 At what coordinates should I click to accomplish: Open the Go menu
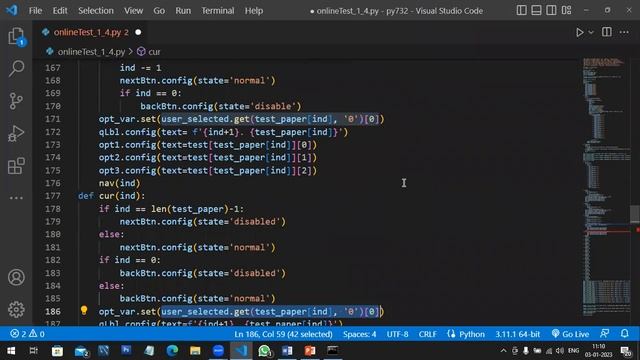click(x=159, y=11)
